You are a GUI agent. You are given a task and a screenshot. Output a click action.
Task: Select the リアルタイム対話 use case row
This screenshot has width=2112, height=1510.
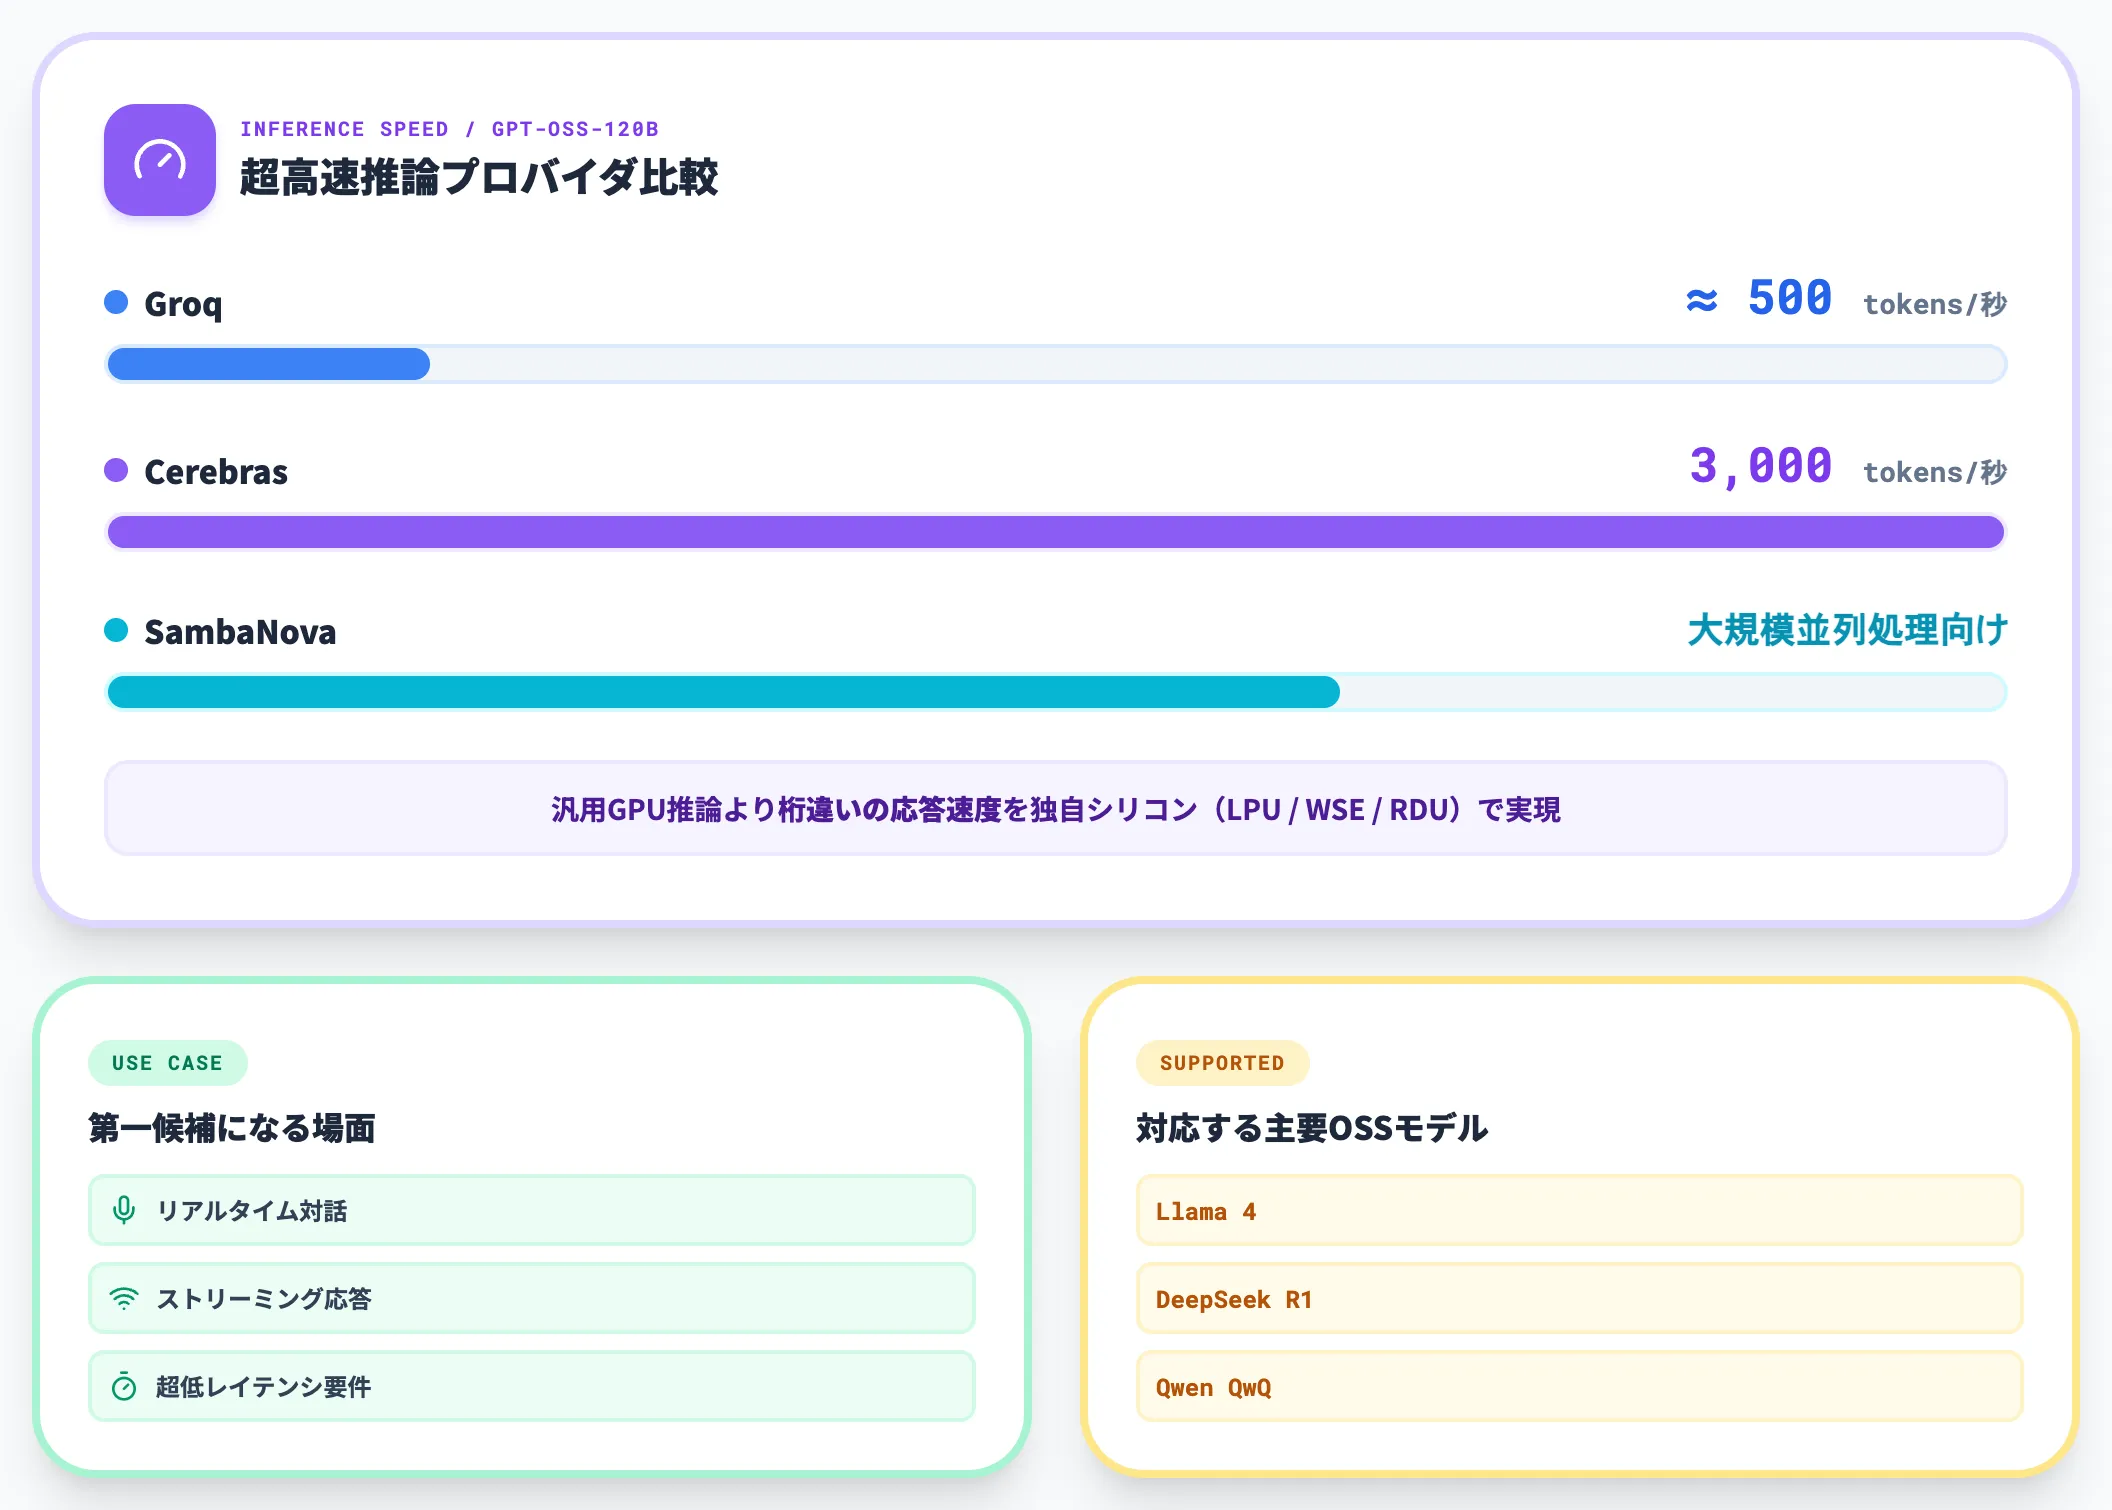[532, 1210]
